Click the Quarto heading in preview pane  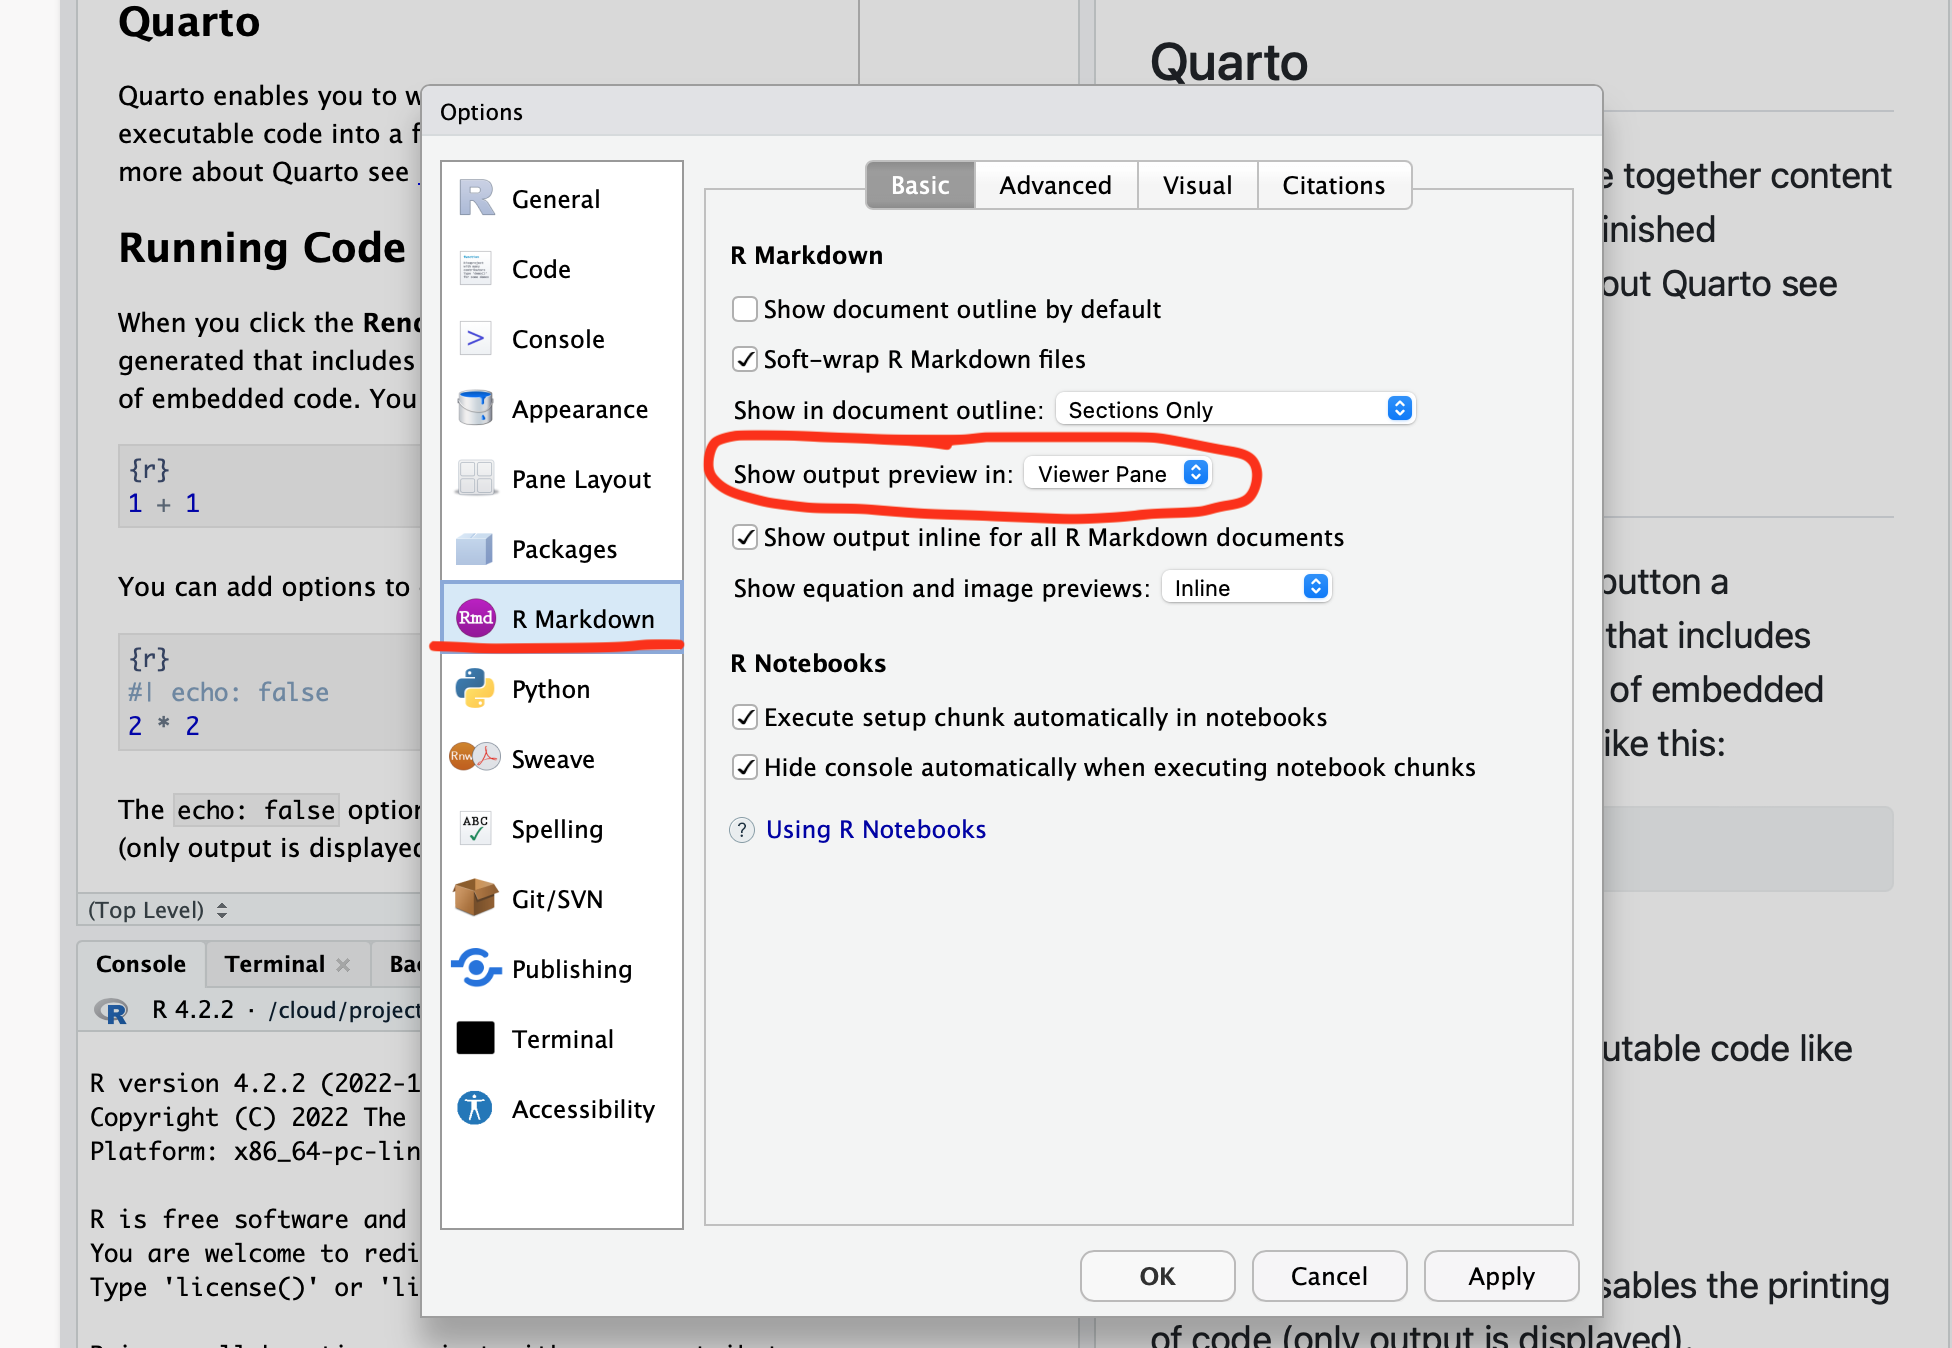tap(1229, 62)
